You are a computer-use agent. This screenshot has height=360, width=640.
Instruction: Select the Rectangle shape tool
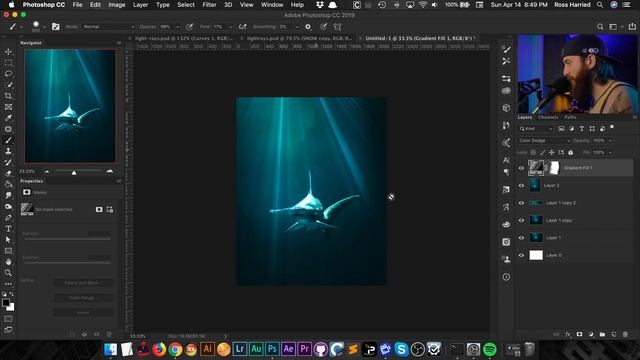coord(8,251)
